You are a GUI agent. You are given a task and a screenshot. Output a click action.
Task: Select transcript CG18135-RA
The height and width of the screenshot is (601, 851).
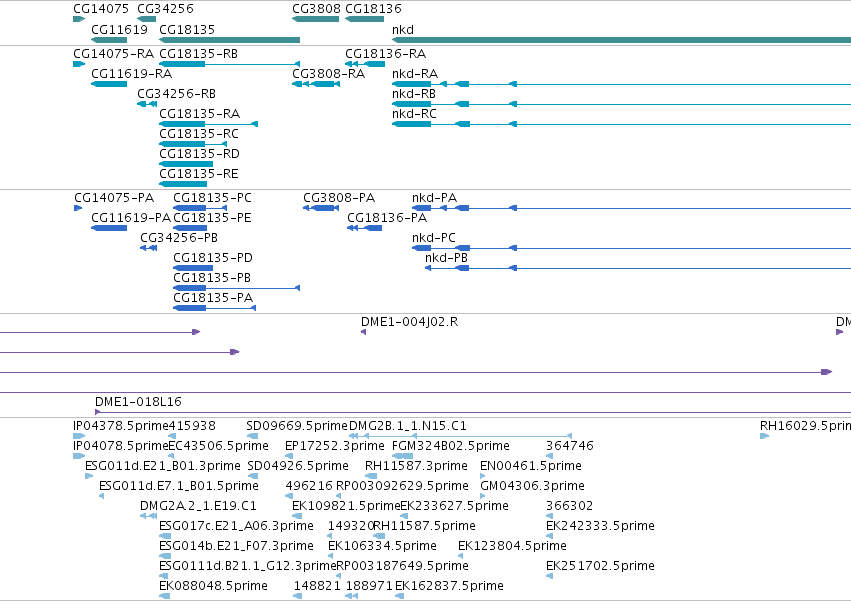point(199,114)
